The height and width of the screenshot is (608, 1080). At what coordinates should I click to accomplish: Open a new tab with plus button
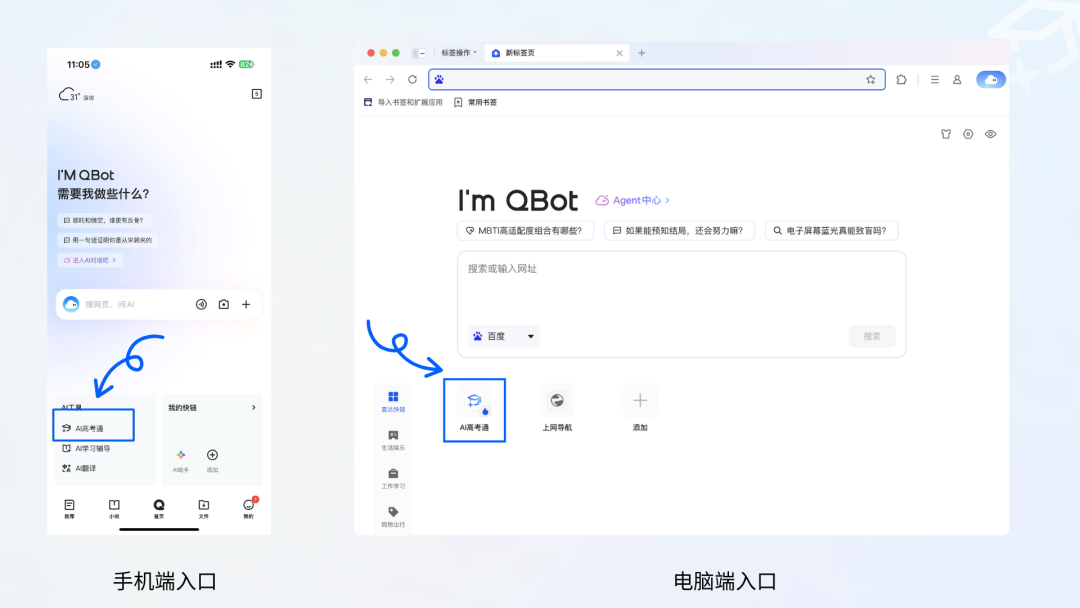[x=641, y=53]
